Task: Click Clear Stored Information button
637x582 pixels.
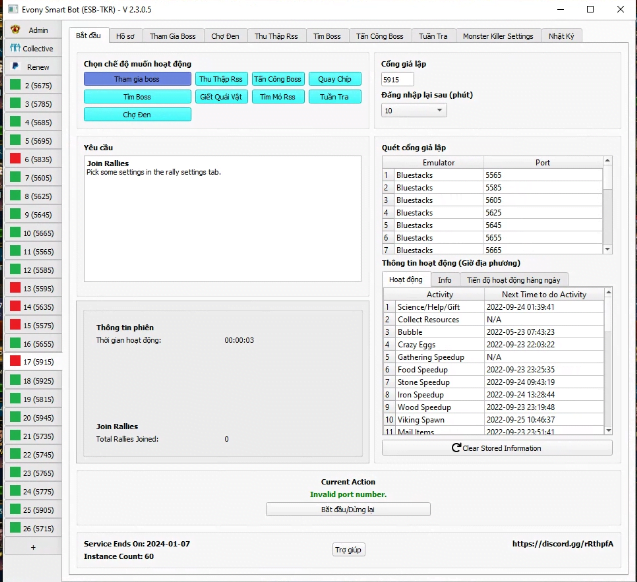Action: pyautogui.click(x=497, y=448)
